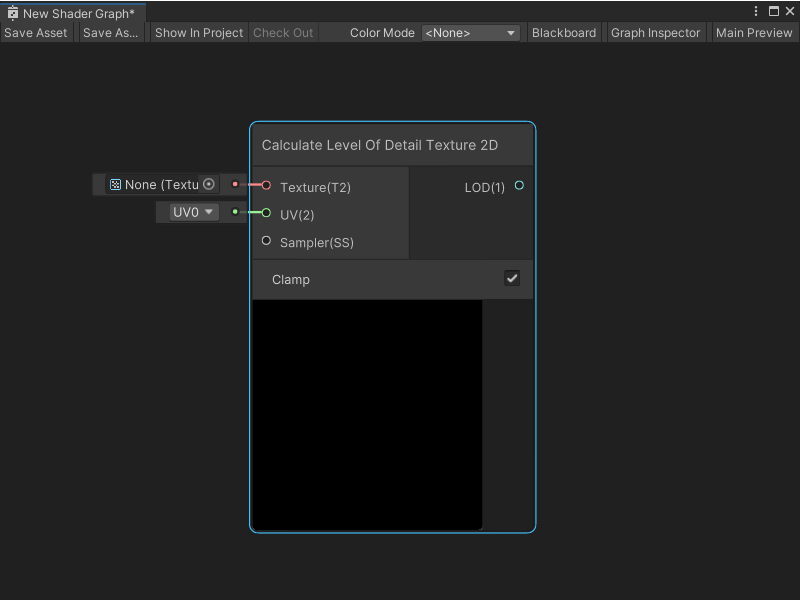
Task: Click the texture asset icon beside None
Action: [115, 184]
